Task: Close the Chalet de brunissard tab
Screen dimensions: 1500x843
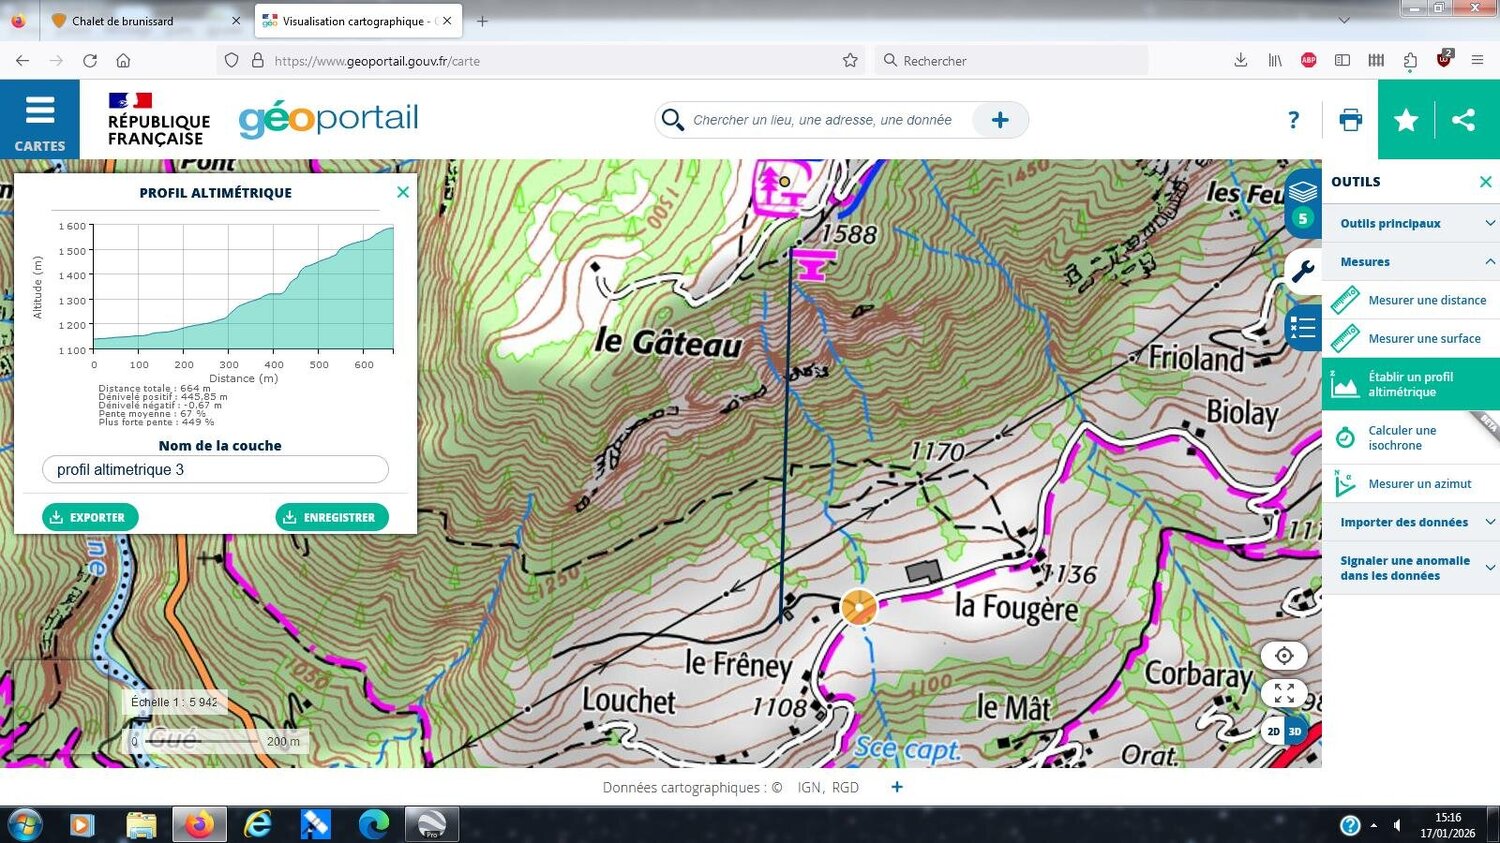Action: coord(235,20)
